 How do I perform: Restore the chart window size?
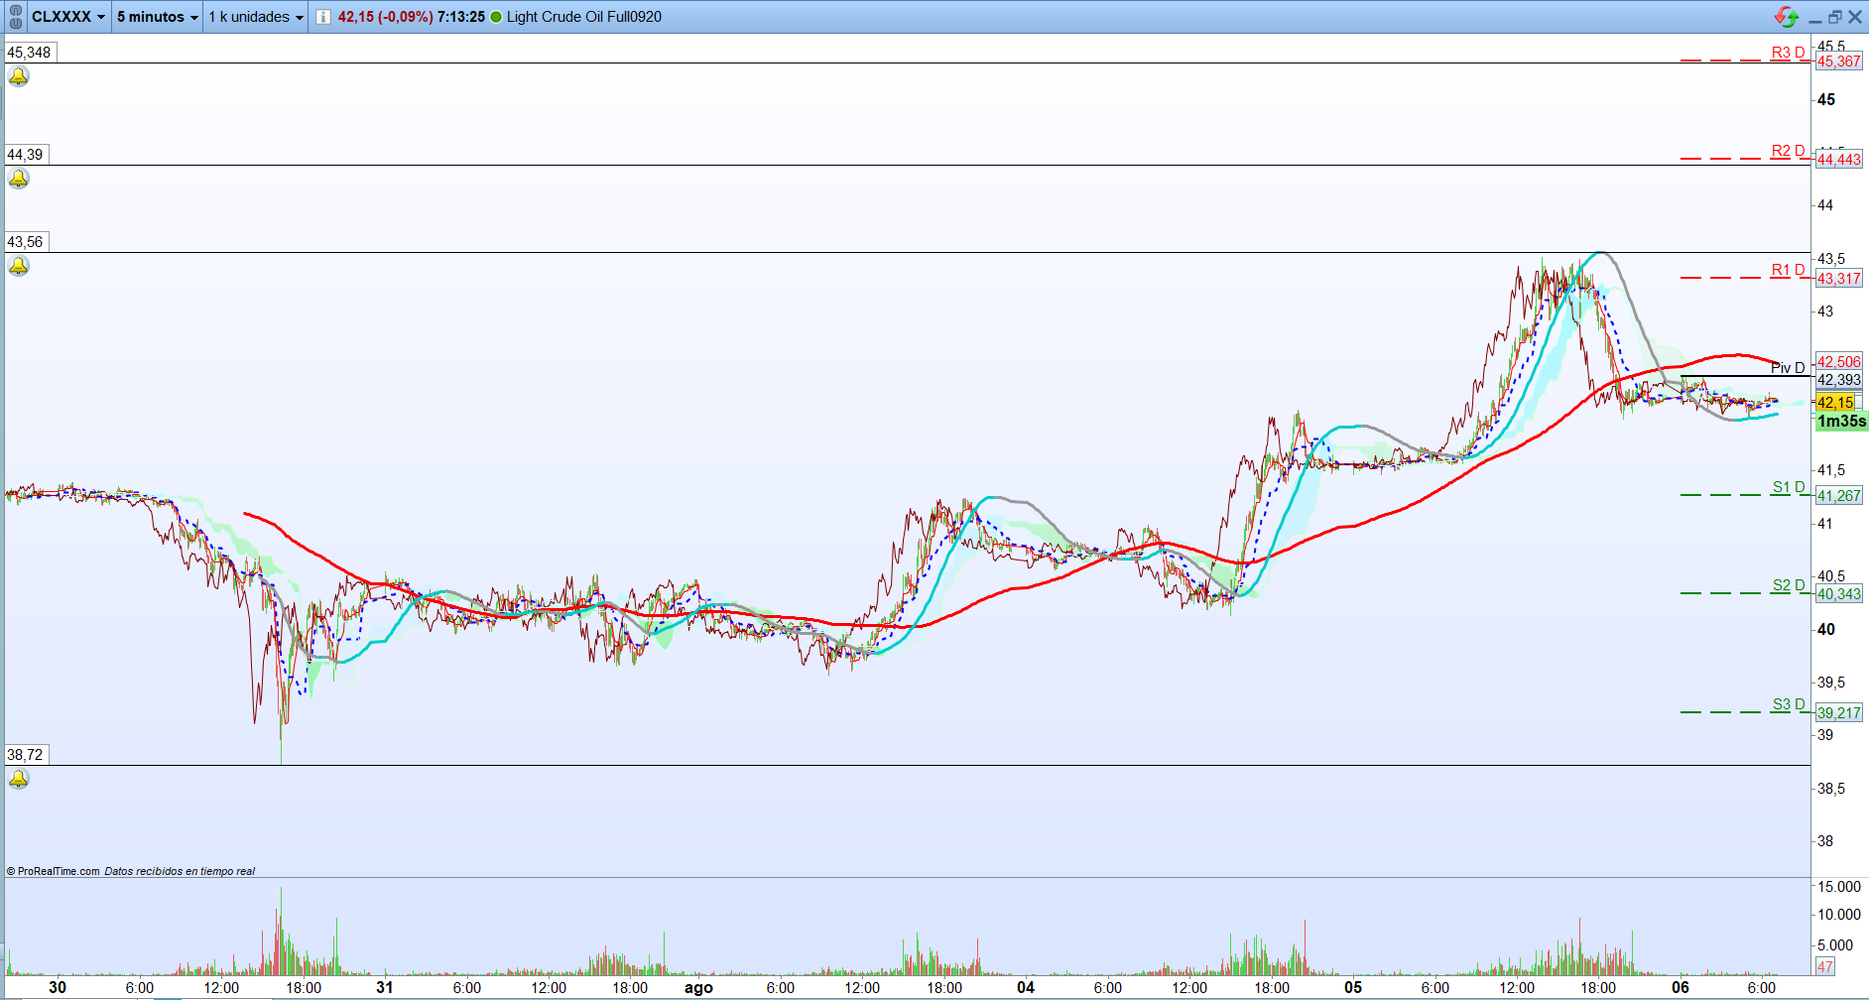coord(1835,17)
